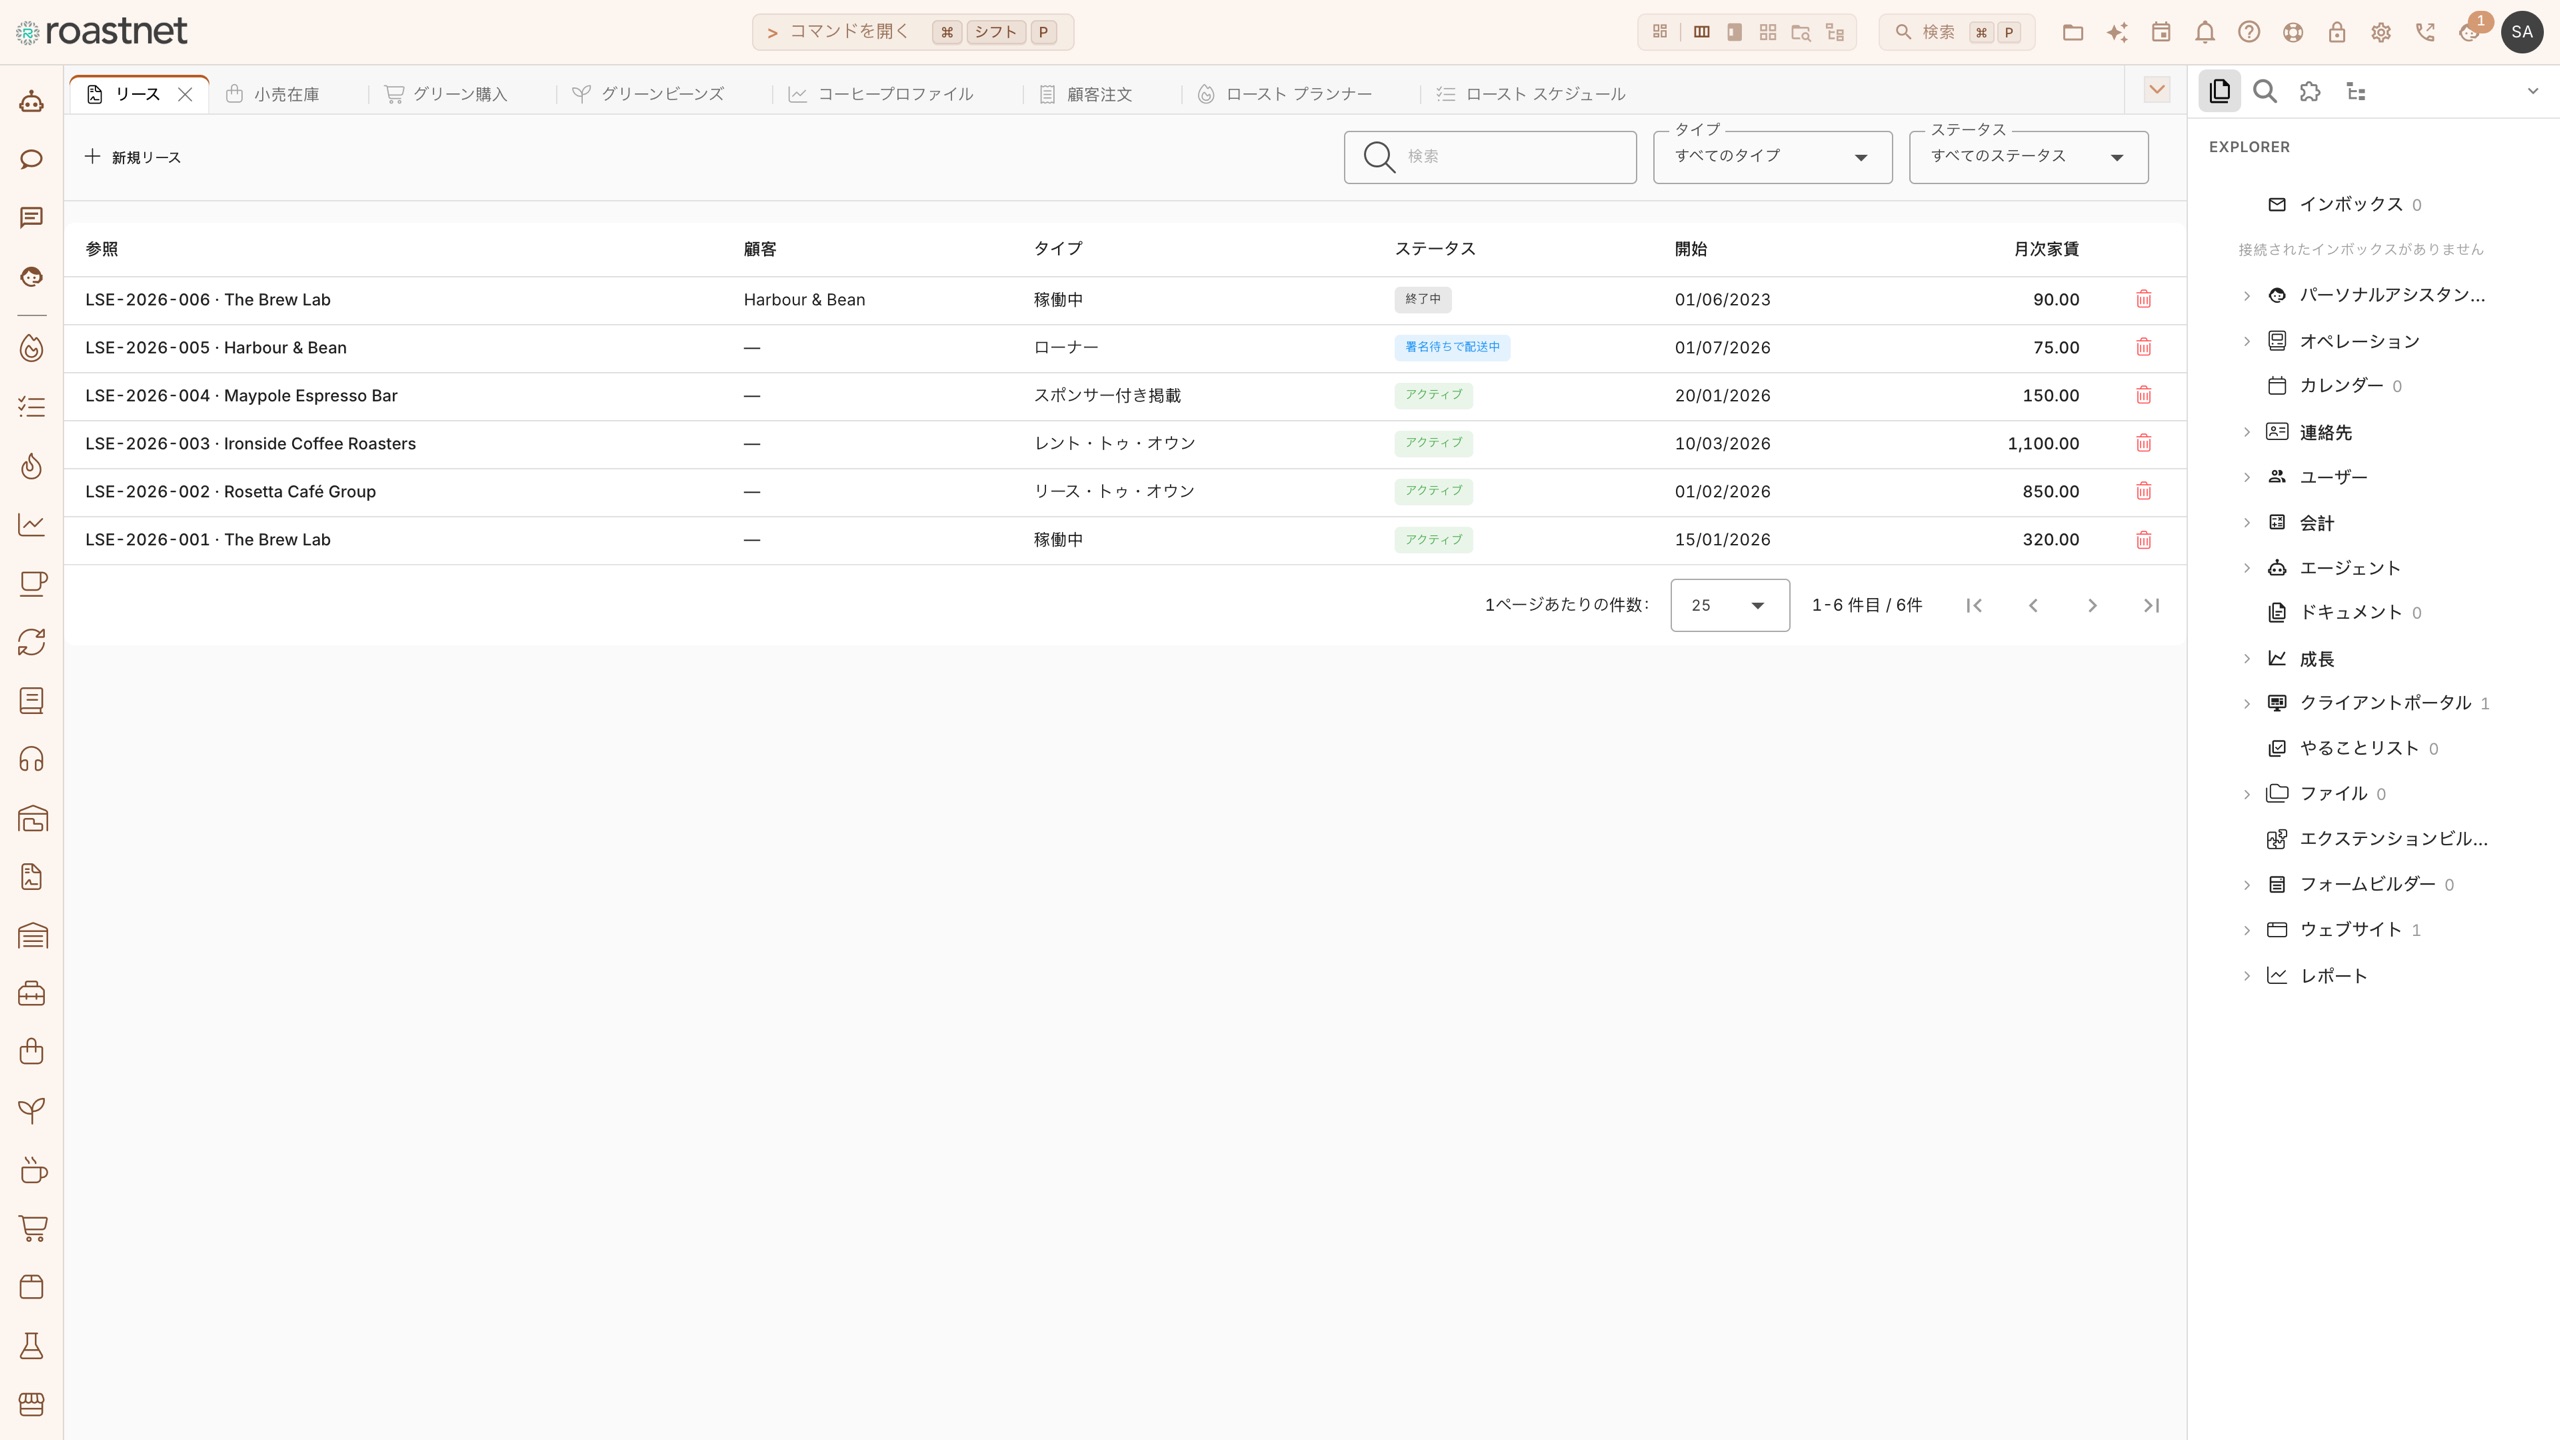This screenshot has width=2560, height=1440.
Task: Open the phone call icon
Action: click(x=2425, y=32)
